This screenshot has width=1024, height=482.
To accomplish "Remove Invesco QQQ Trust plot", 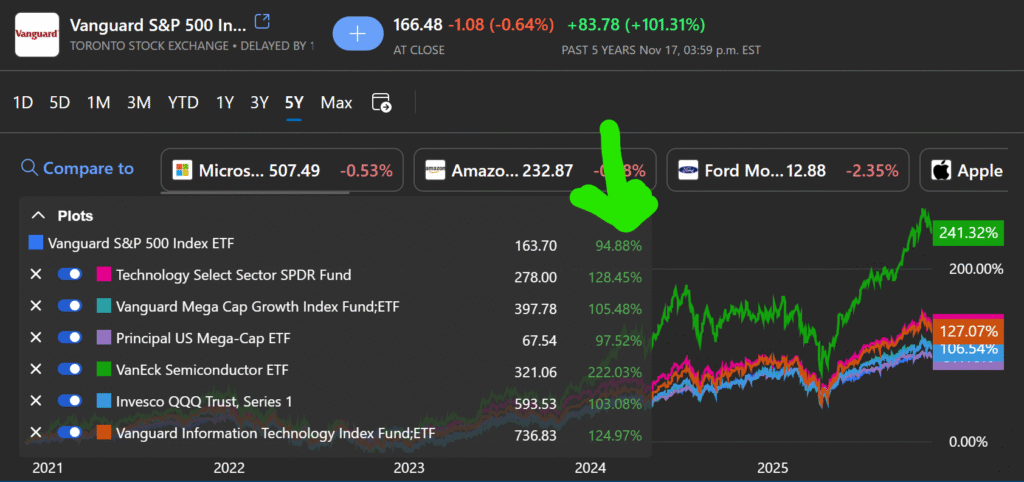I will [x=36, y=401].
